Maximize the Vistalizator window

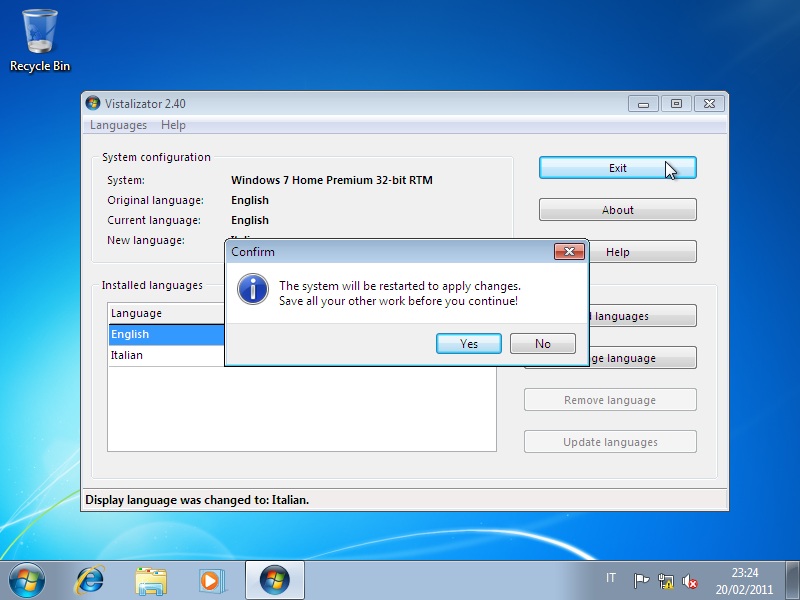[676, 104]
